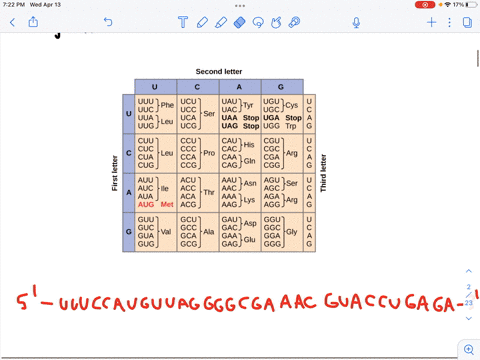Select the Shapes tool
480x360 pixels.
coord(276,22)
